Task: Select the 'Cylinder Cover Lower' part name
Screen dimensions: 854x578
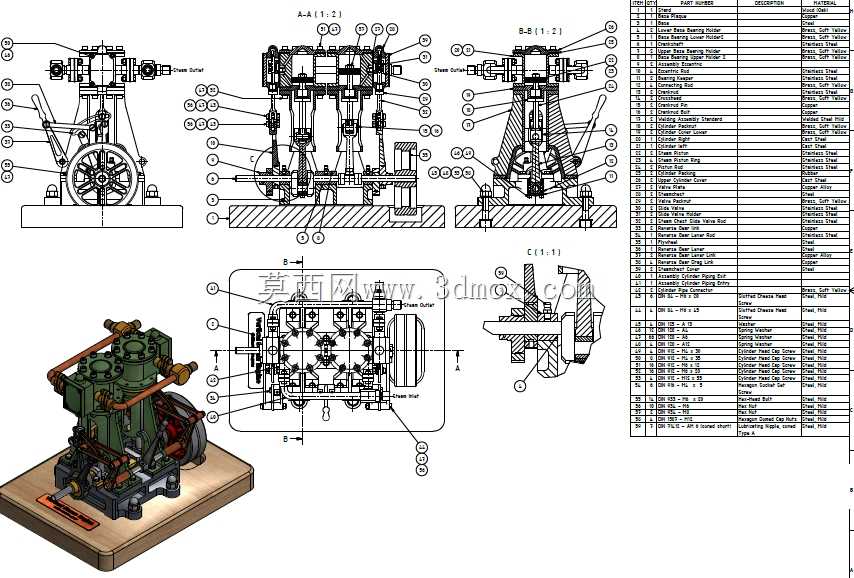Action: (682, 132)
